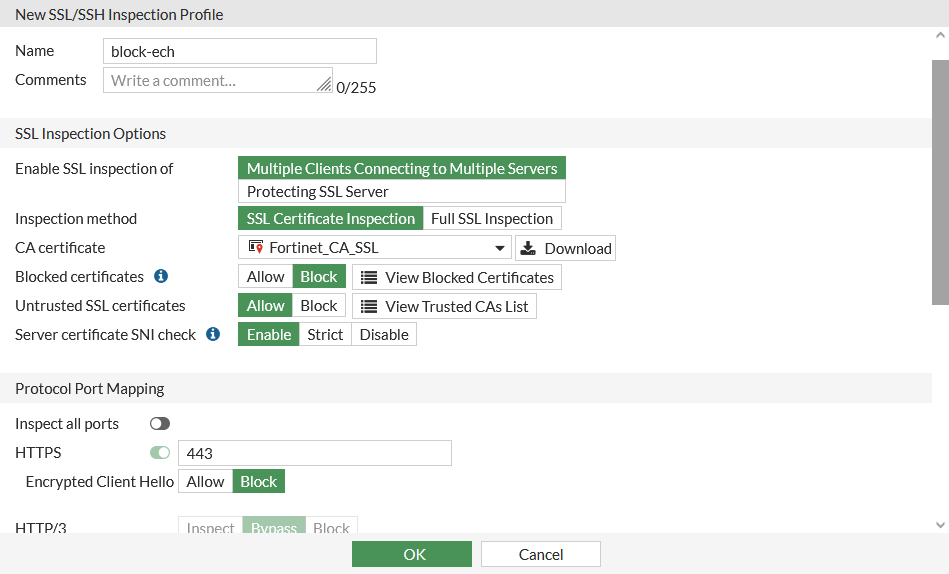This screenshot has width=949, height=574.
Task: Open the View Blocked Certificates list
Action: tap(457, 277)
